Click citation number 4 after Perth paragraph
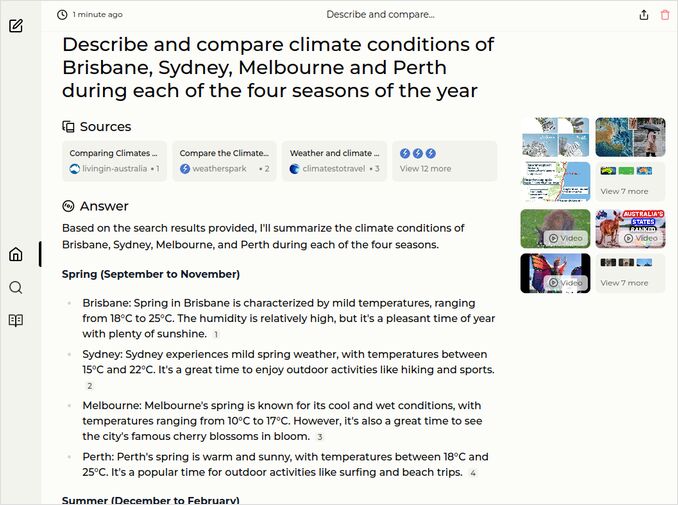 [473, 473]
